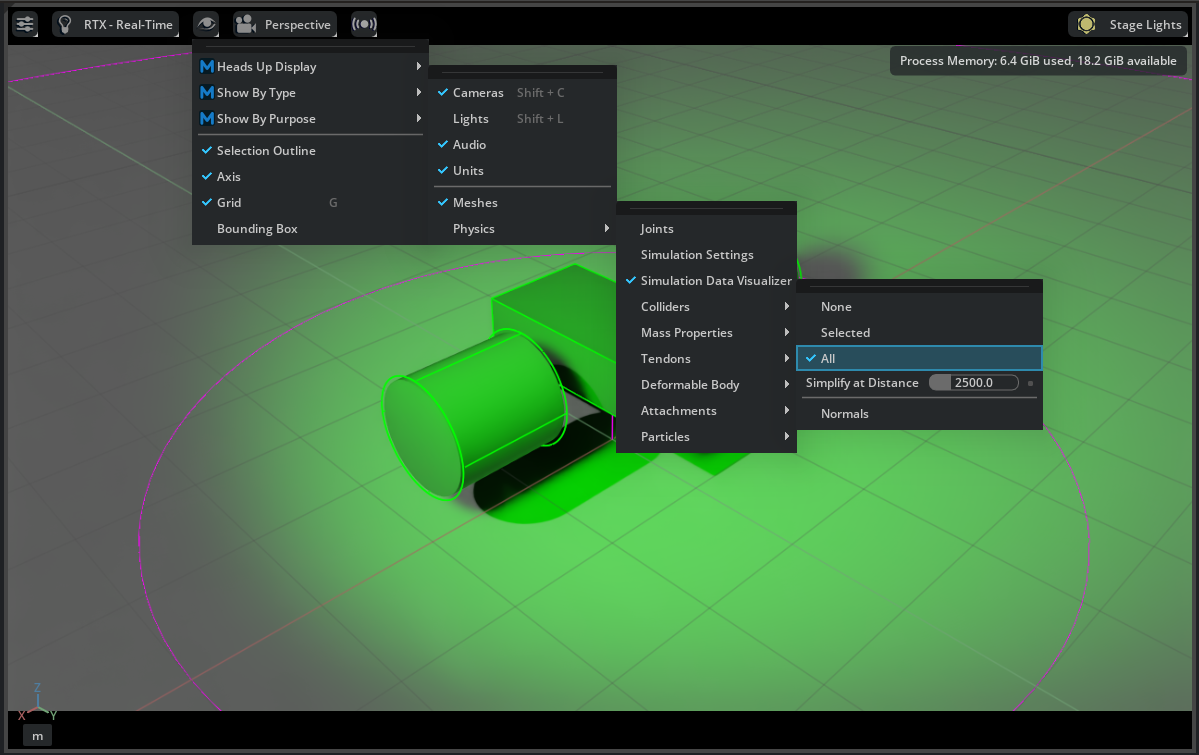
Task: Click the eye visibility icon
Action: click(206, 24)
